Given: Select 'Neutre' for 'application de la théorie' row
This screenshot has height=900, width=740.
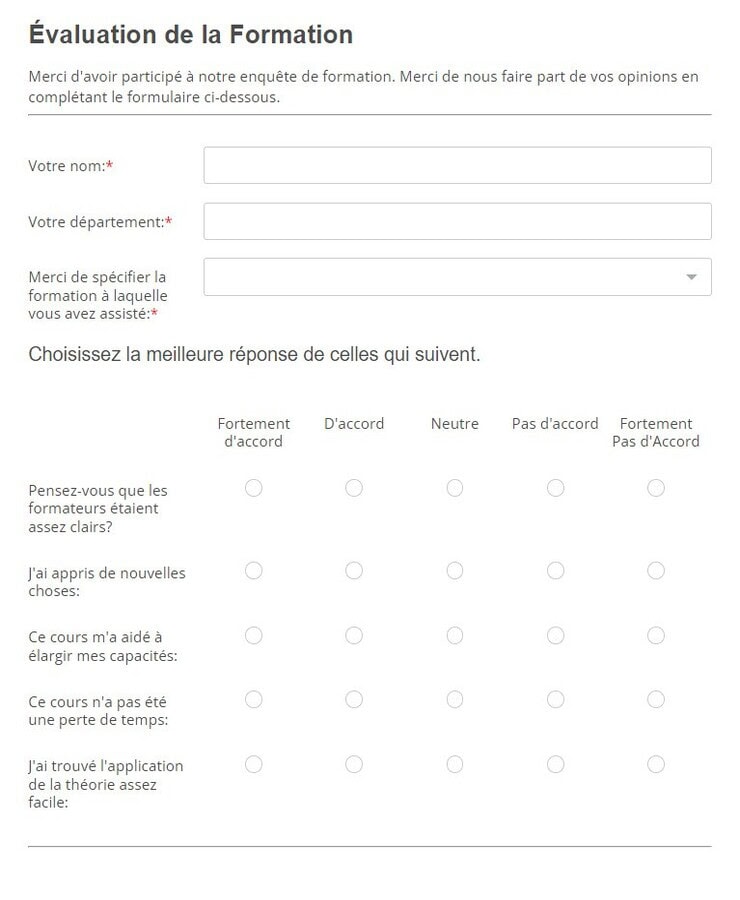Looking at the screenshot, I should (x=455, y=765).
